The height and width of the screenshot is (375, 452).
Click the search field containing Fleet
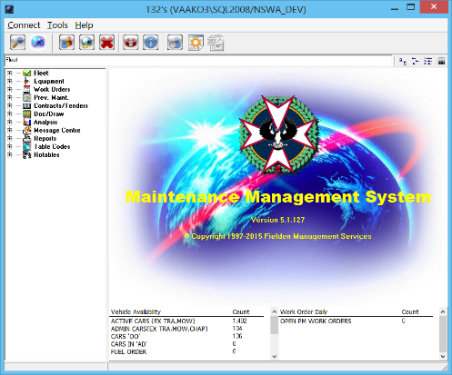coord(198,60)
